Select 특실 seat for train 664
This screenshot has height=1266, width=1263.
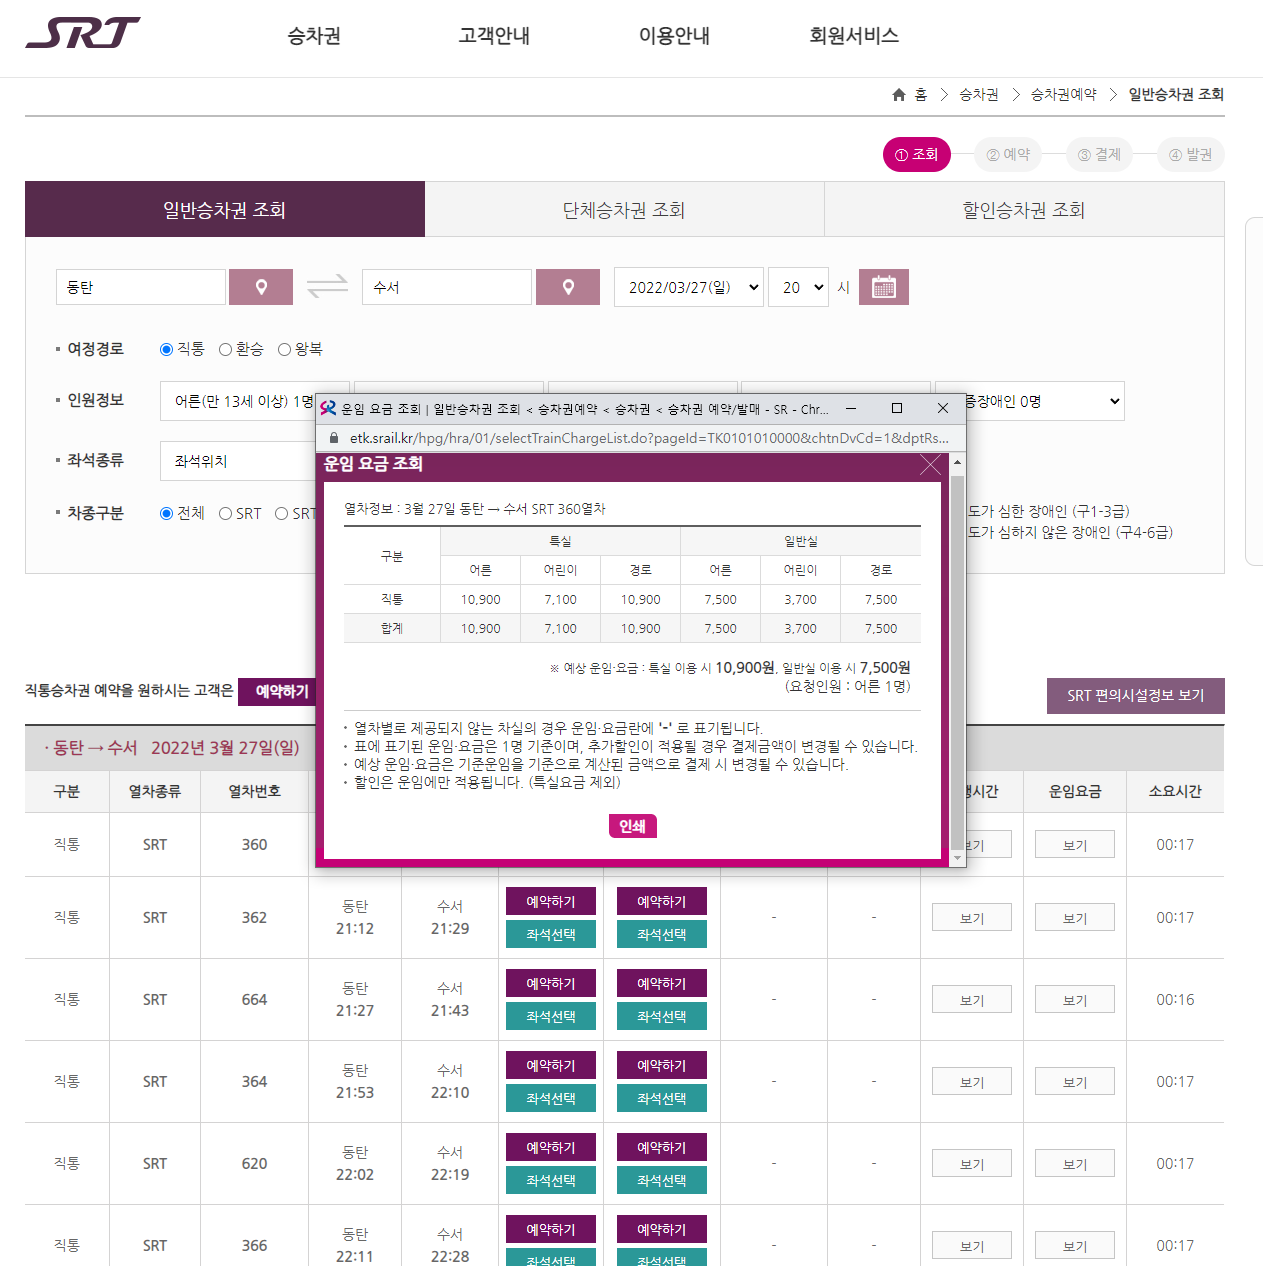pos(551,1016)
